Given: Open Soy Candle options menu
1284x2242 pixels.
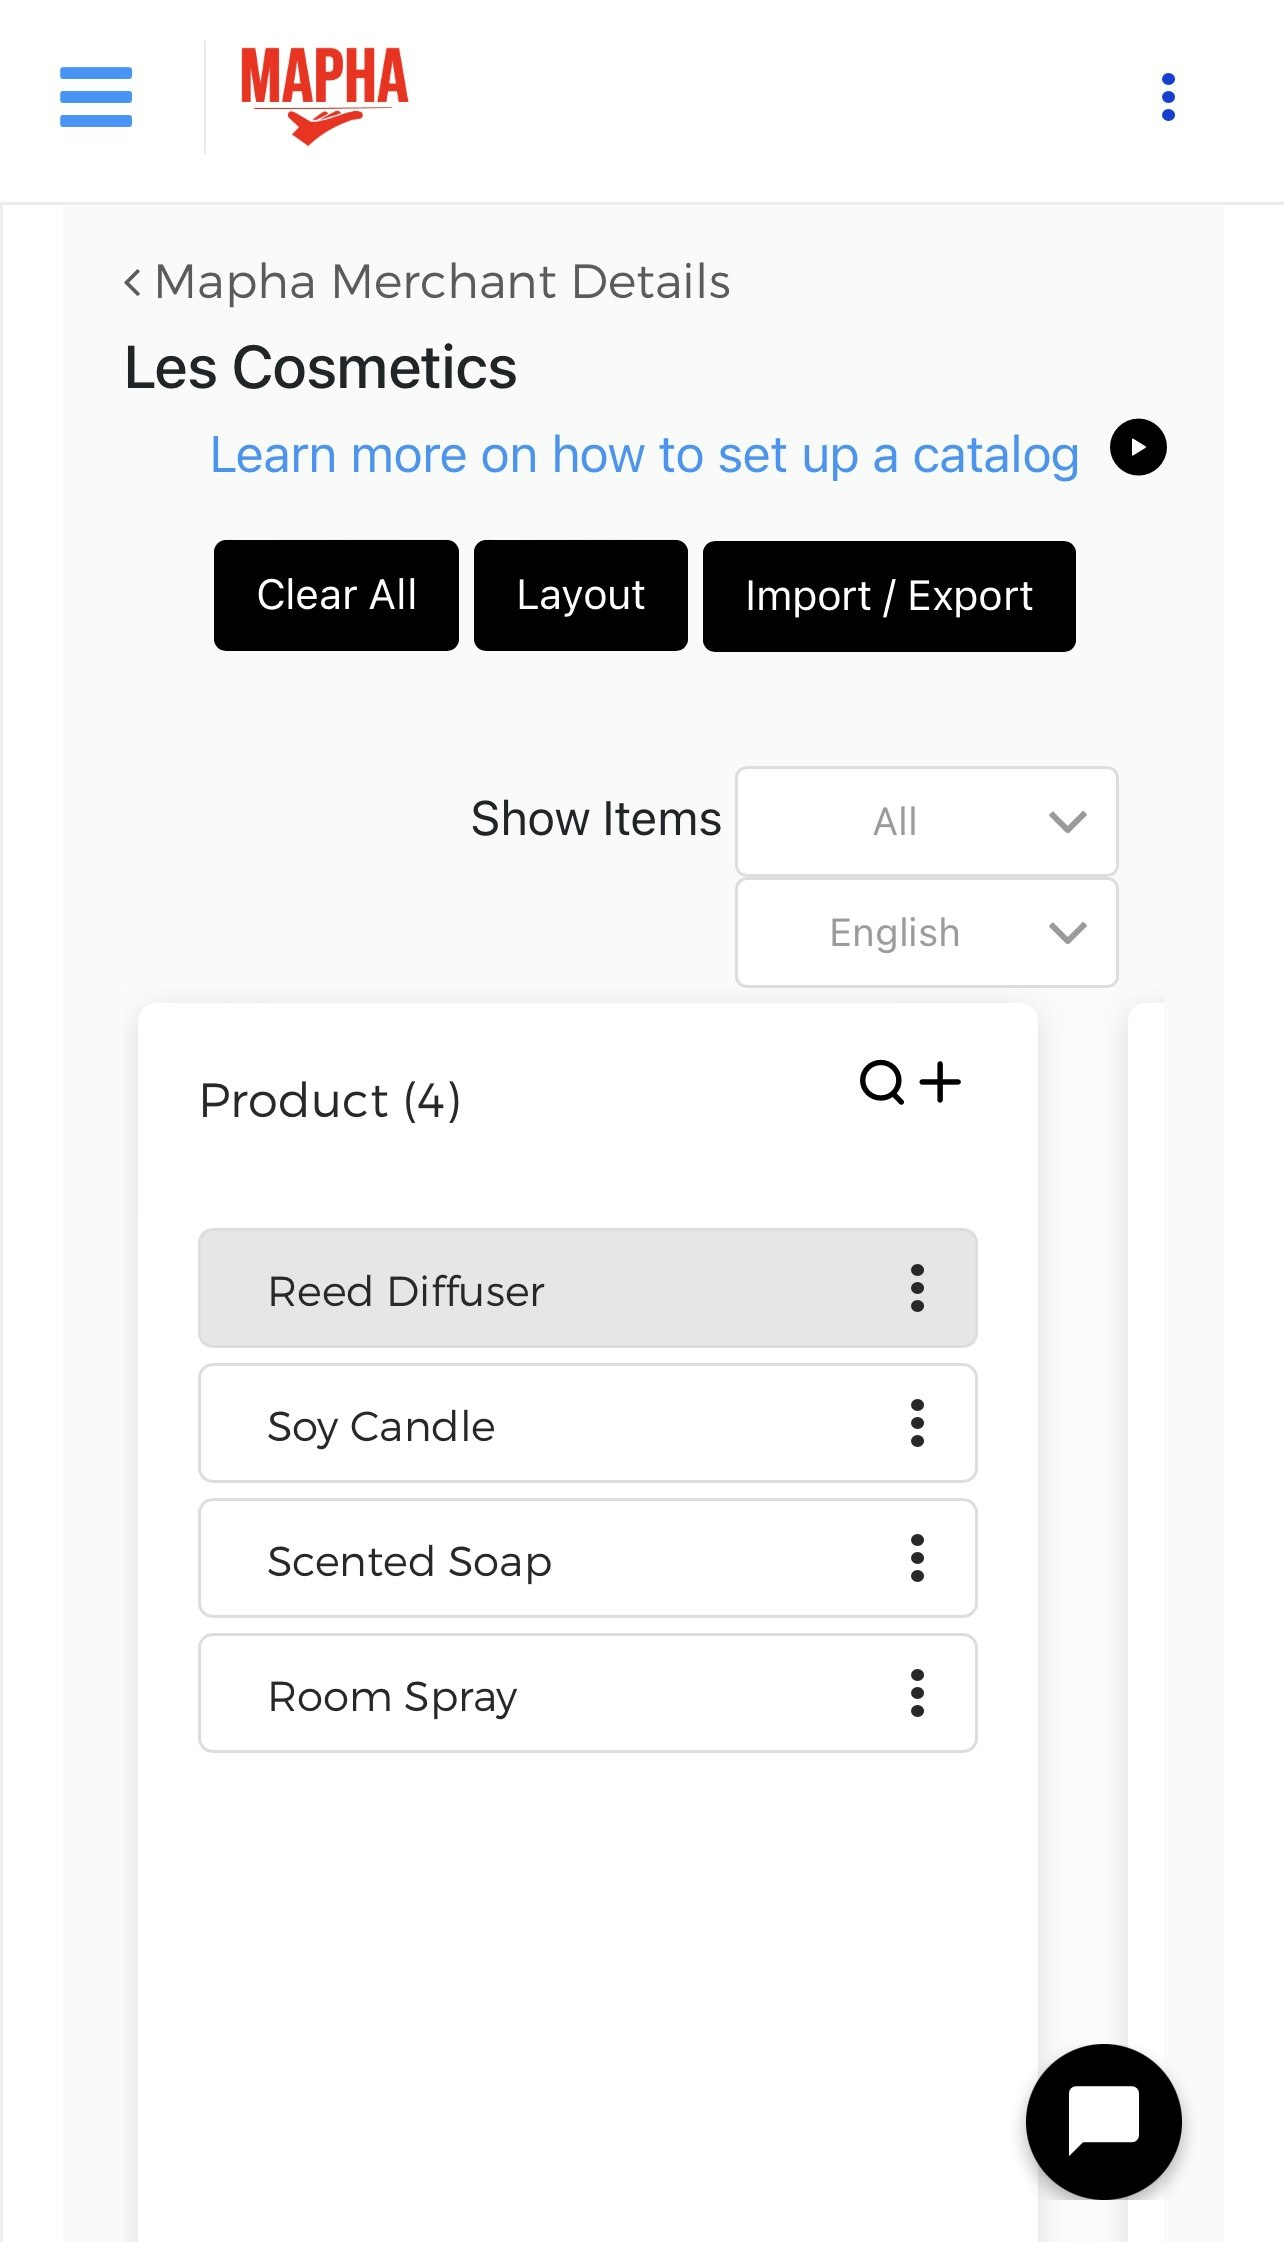Looking at the screenshot, I should tap(917, 1423).
